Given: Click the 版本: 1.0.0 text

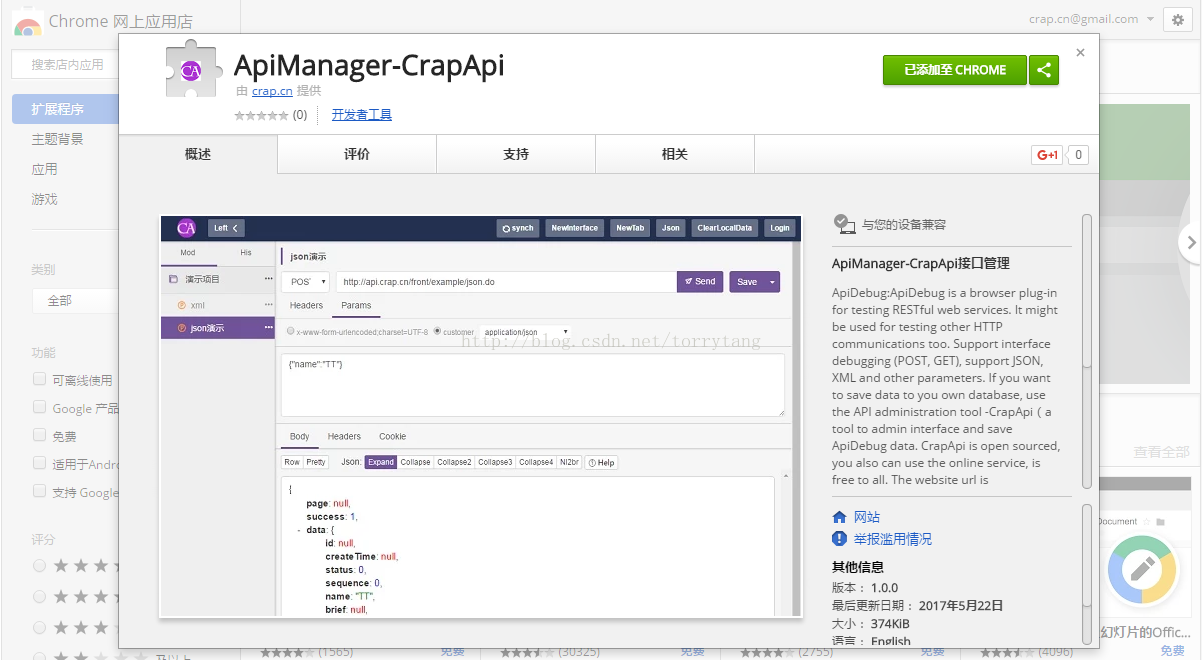Looking at the screenshot, I should pos(865,588).
